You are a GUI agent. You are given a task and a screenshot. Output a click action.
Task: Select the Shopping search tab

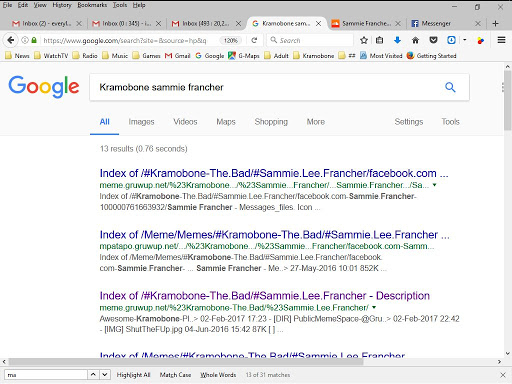coord(271,122)
